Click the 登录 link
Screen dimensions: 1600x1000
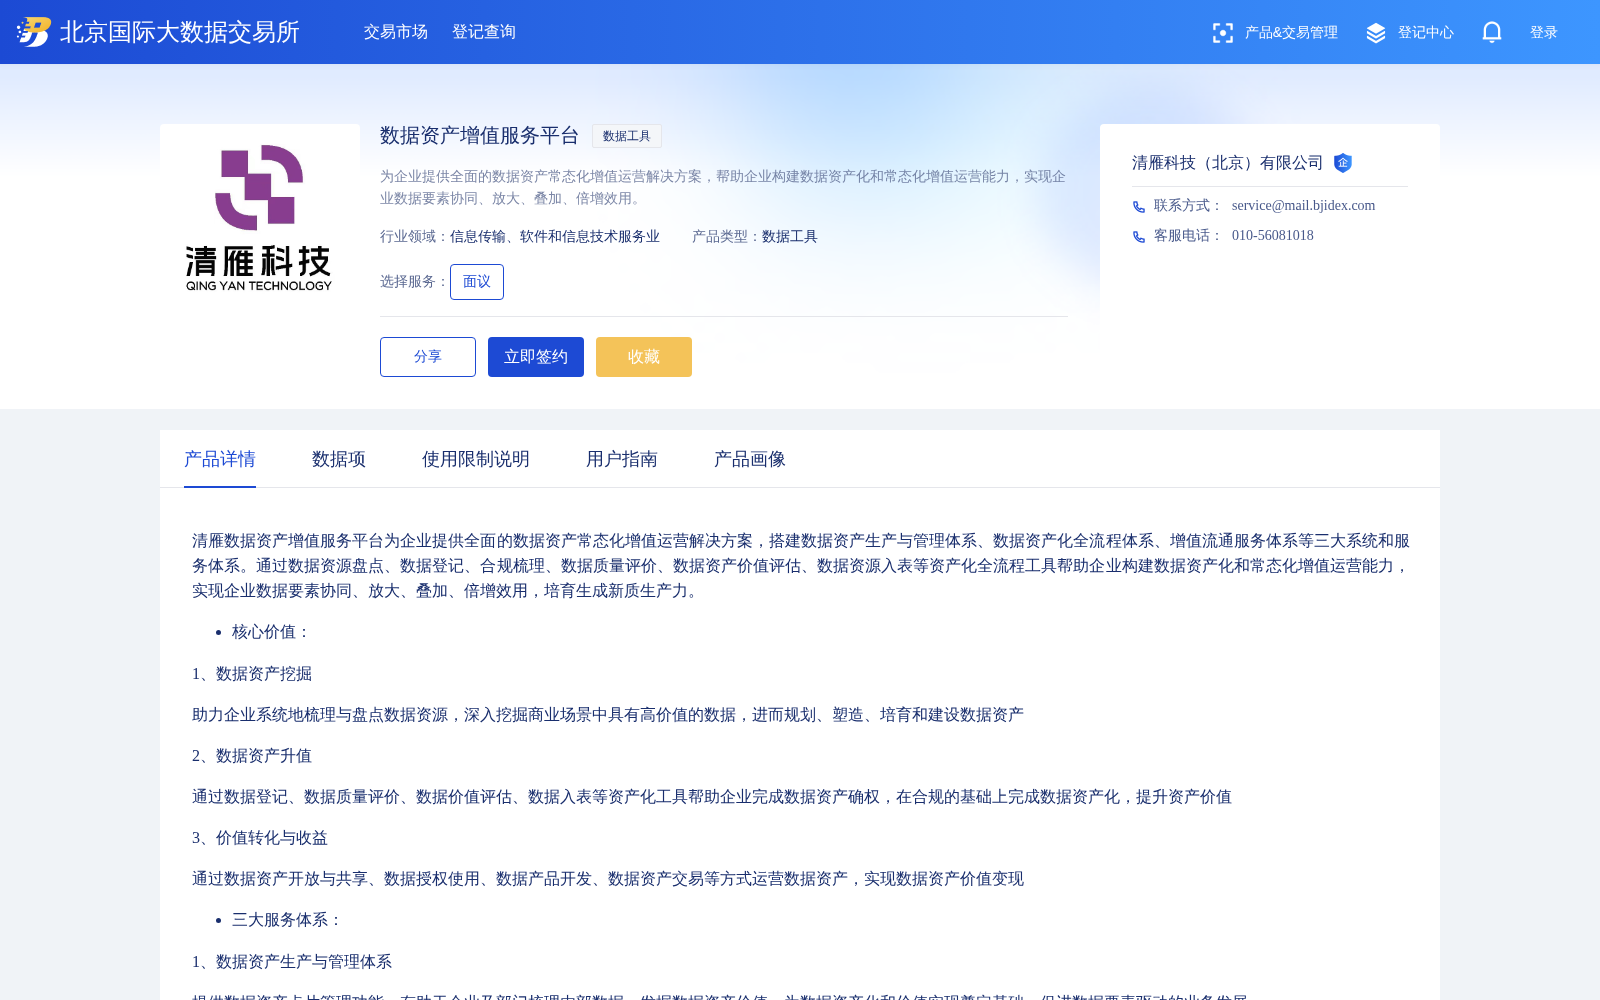(1544, 33)
